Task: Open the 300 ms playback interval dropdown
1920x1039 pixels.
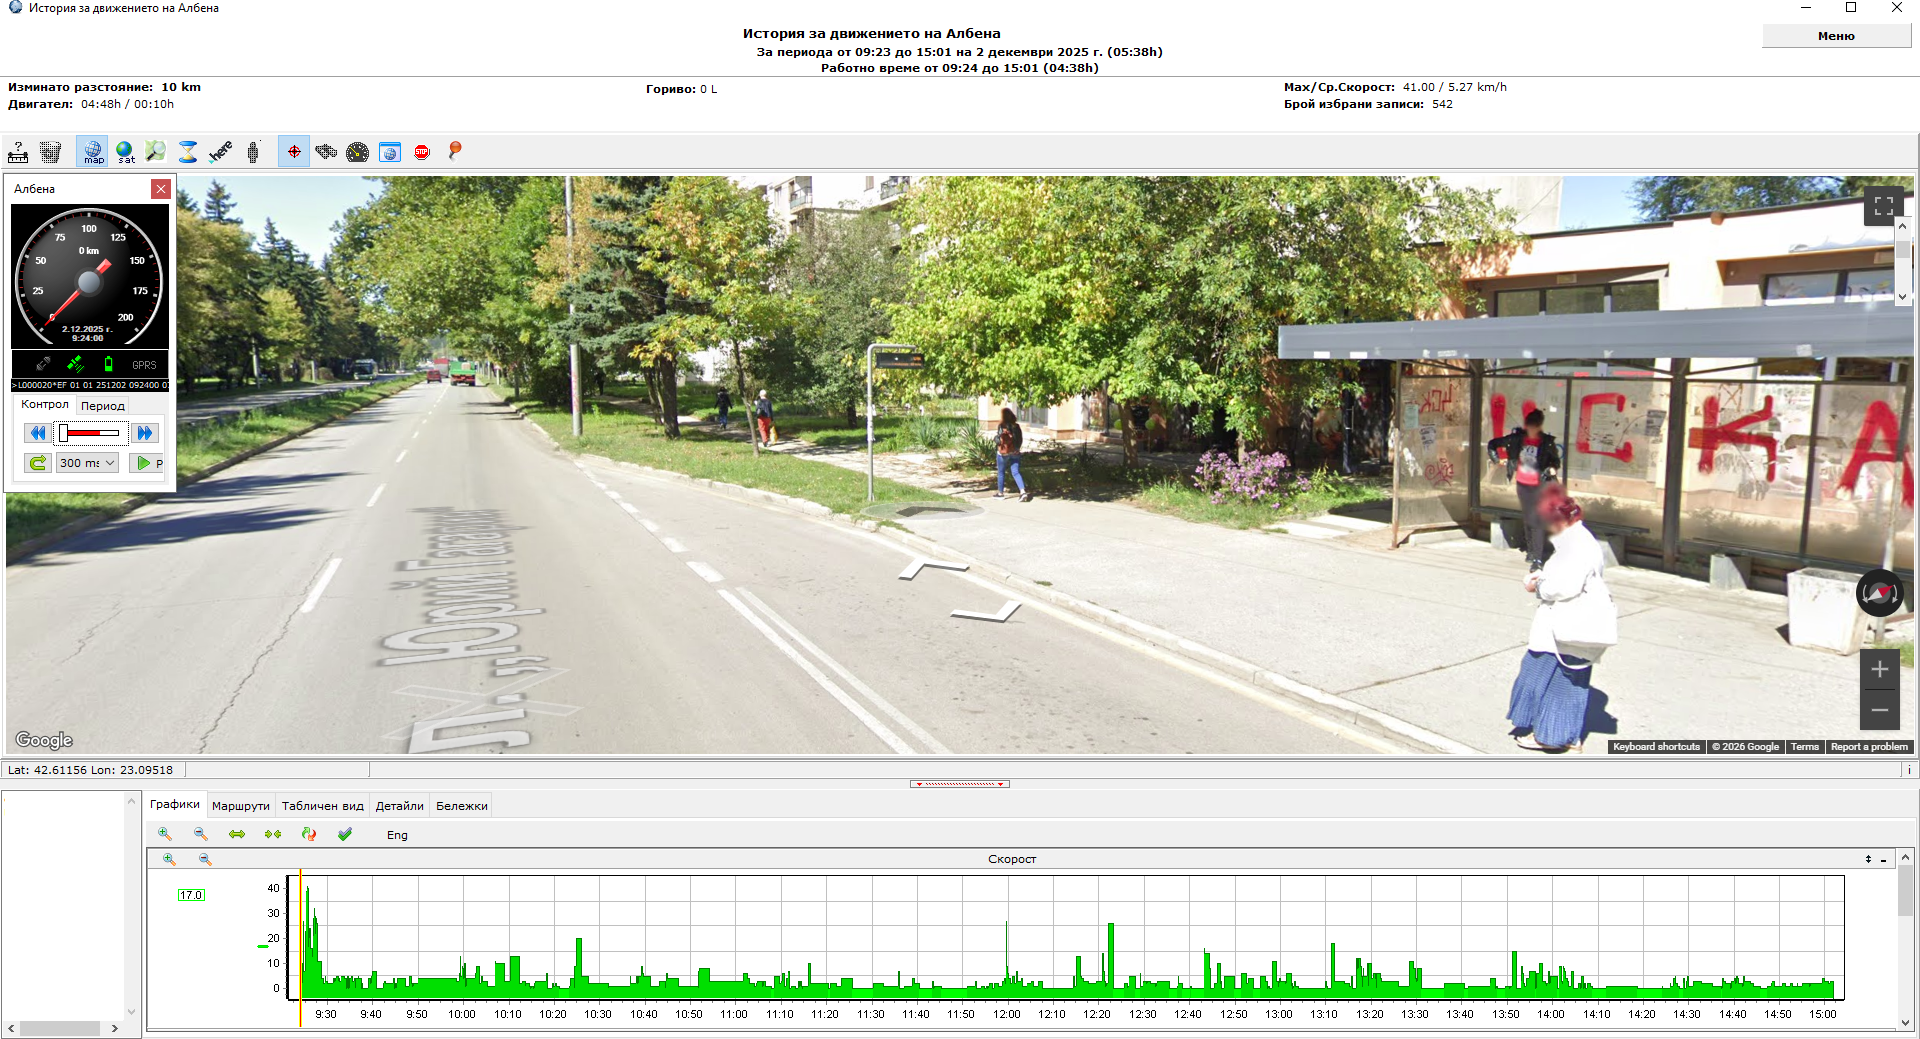Action: pos(88,463)
